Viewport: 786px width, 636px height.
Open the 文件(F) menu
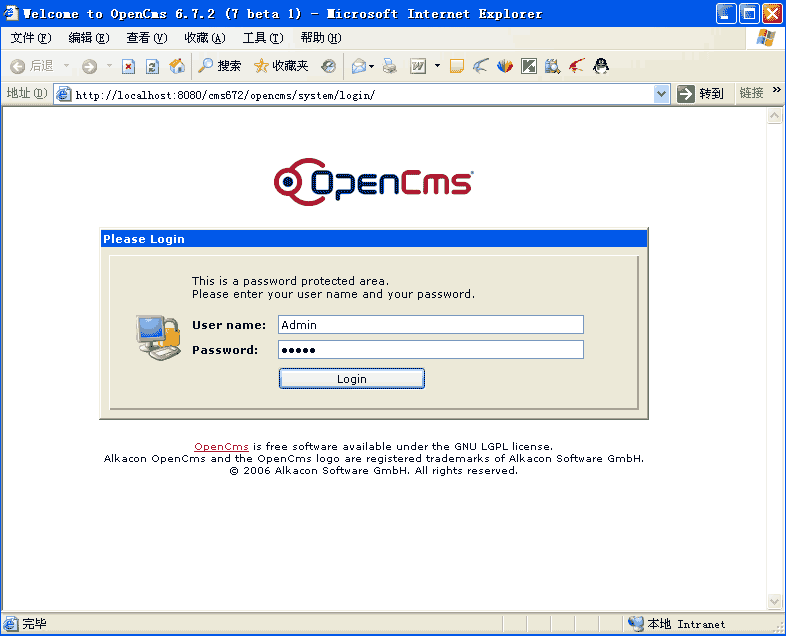tap(31, 38)
